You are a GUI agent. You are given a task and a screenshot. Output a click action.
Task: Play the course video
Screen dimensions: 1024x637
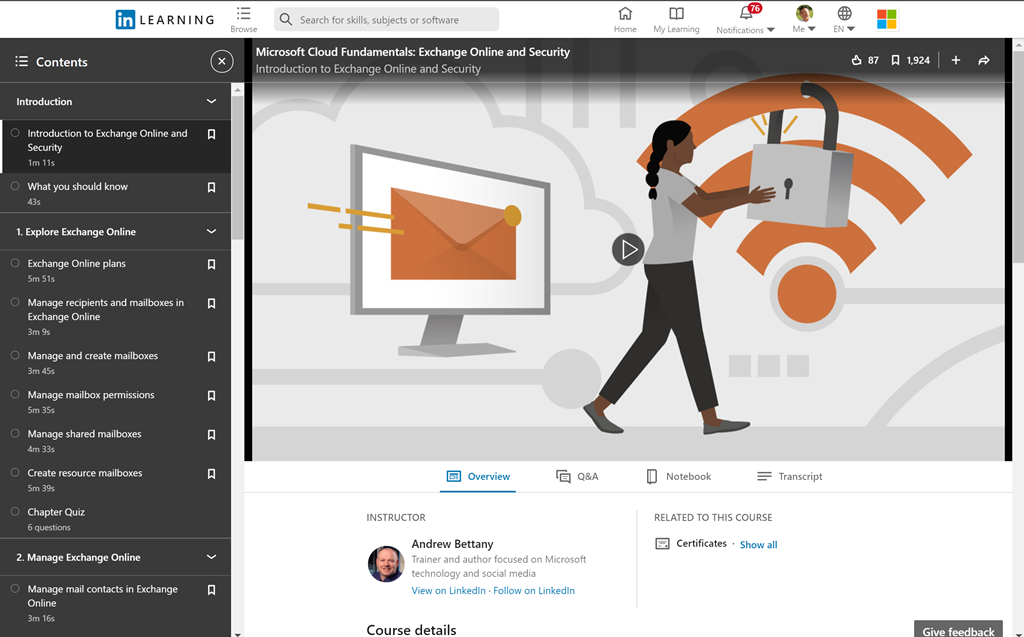(x=627, y=250)
